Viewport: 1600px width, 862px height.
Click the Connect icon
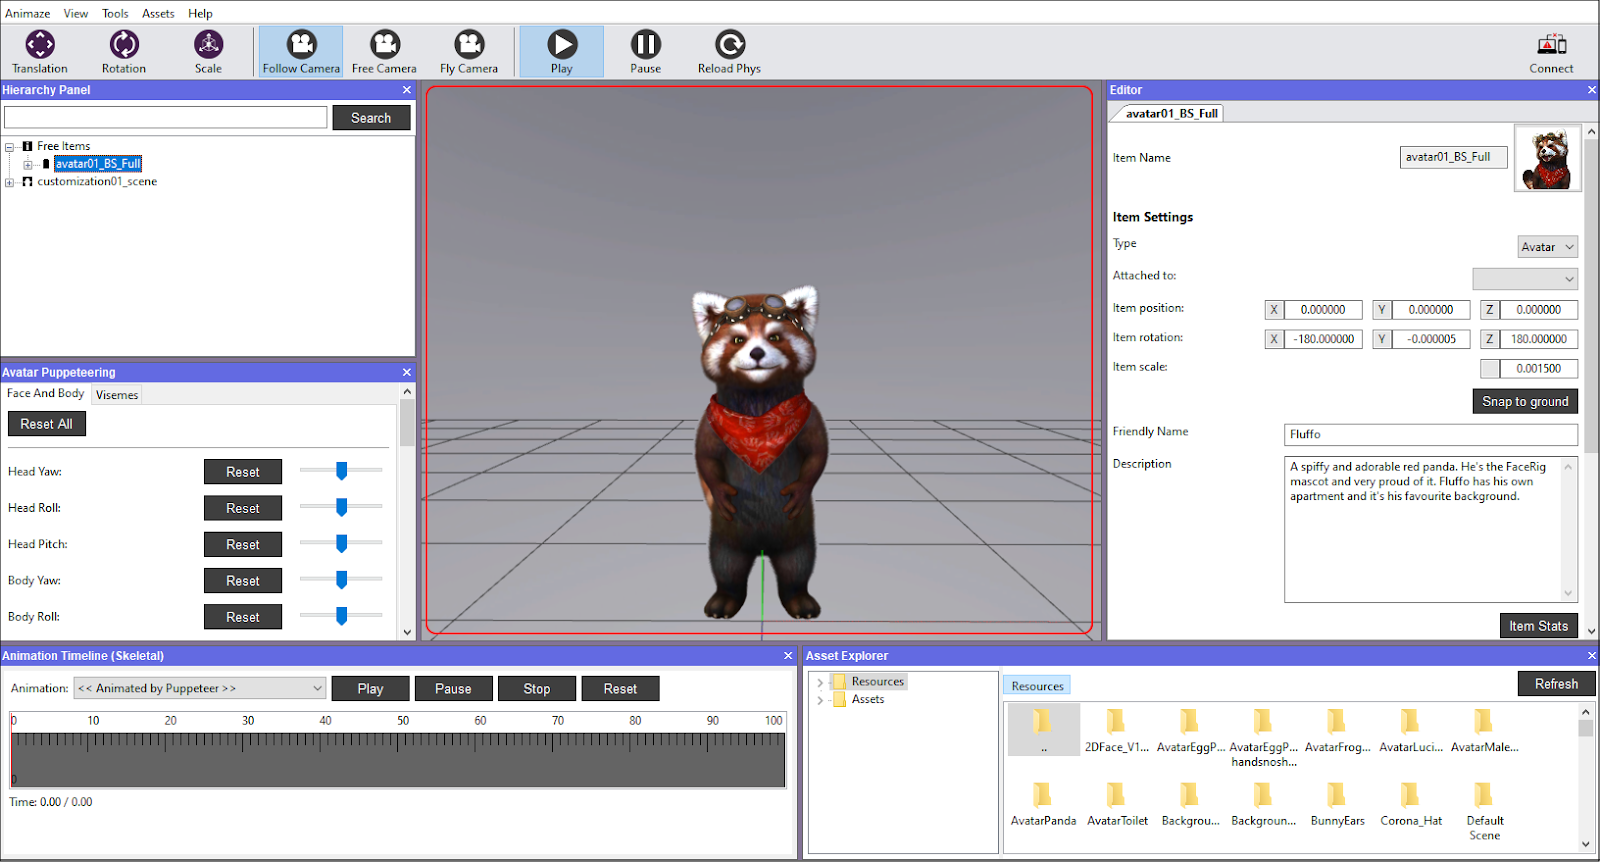[1551, 52]
